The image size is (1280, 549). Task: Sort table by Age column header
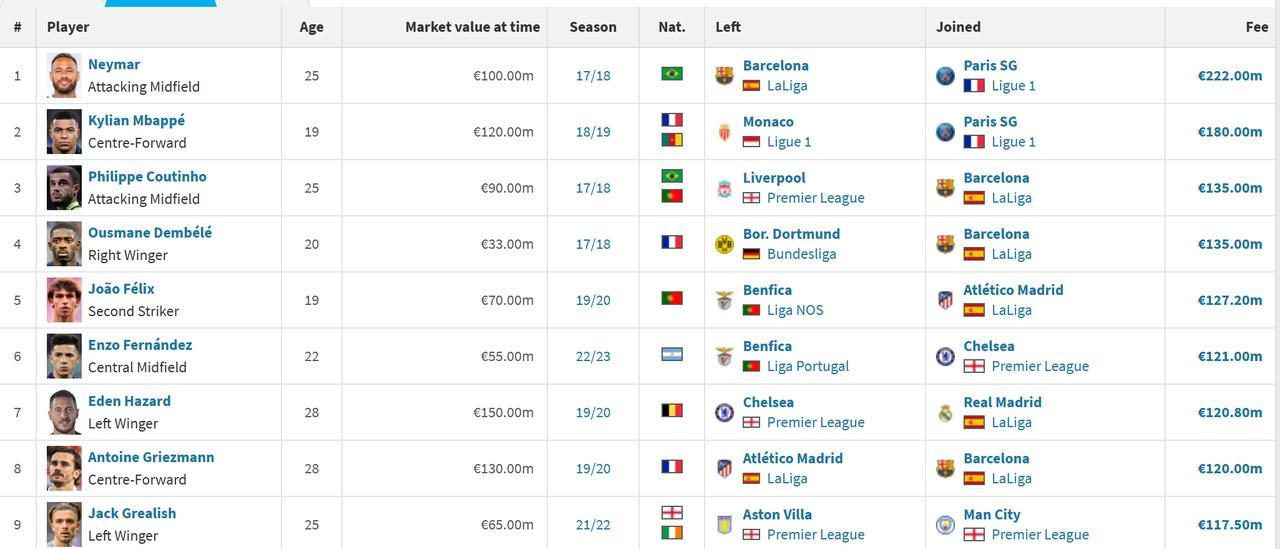(312, 27)
